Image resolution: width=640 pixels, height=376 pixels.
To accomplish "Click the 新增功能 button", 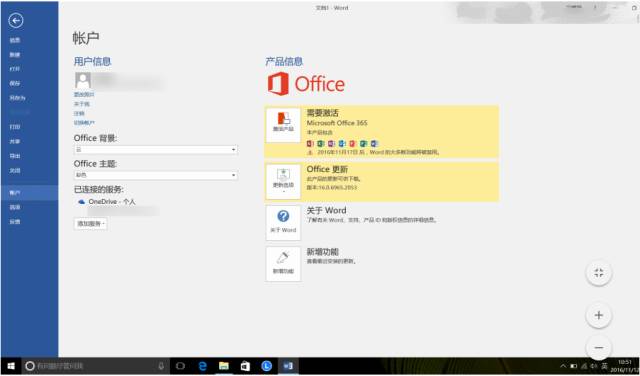I will tap(283, 264).
